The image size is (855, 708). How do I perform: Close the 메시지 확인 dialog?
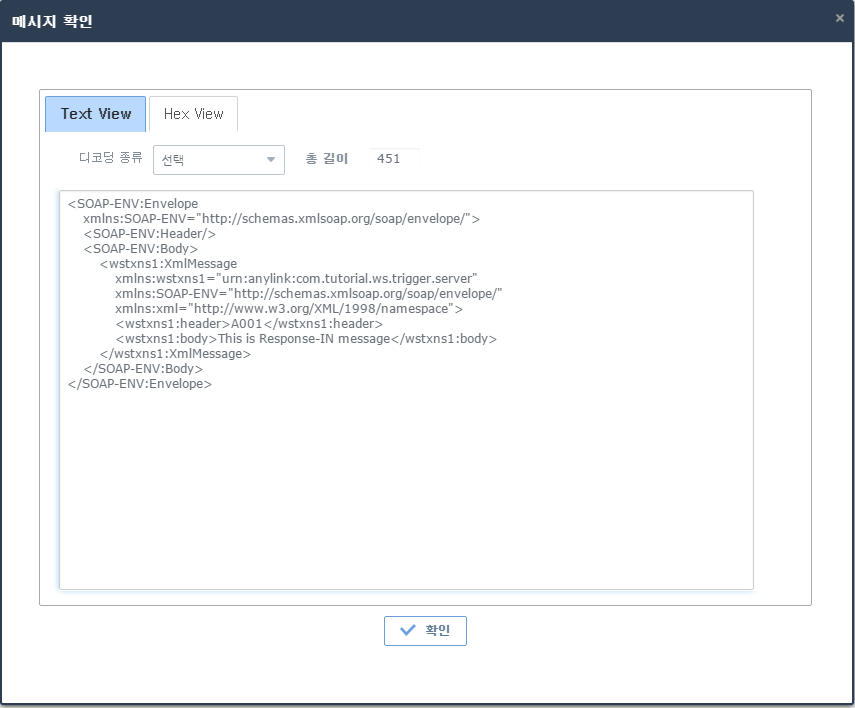pyautogui.click(x=839, y=18)
